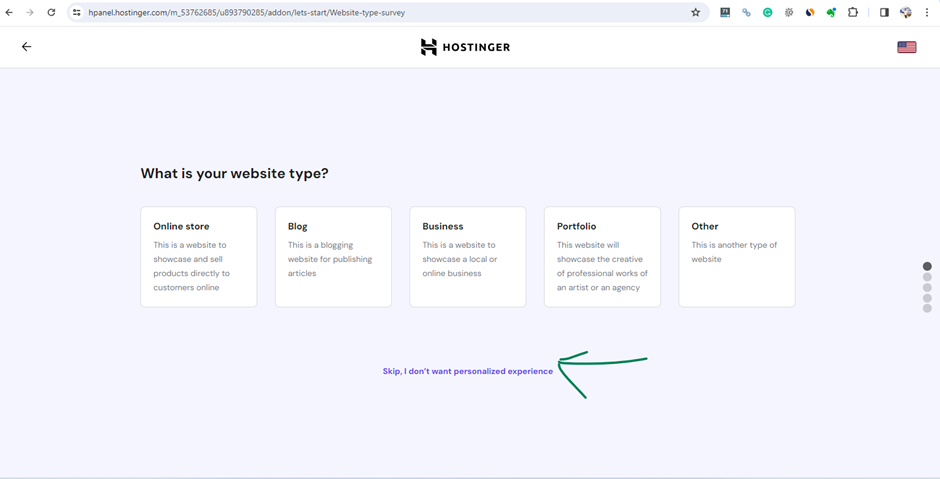Open the Grammarly extension icon
Screen dimensions: 940x479
(767, 12)
